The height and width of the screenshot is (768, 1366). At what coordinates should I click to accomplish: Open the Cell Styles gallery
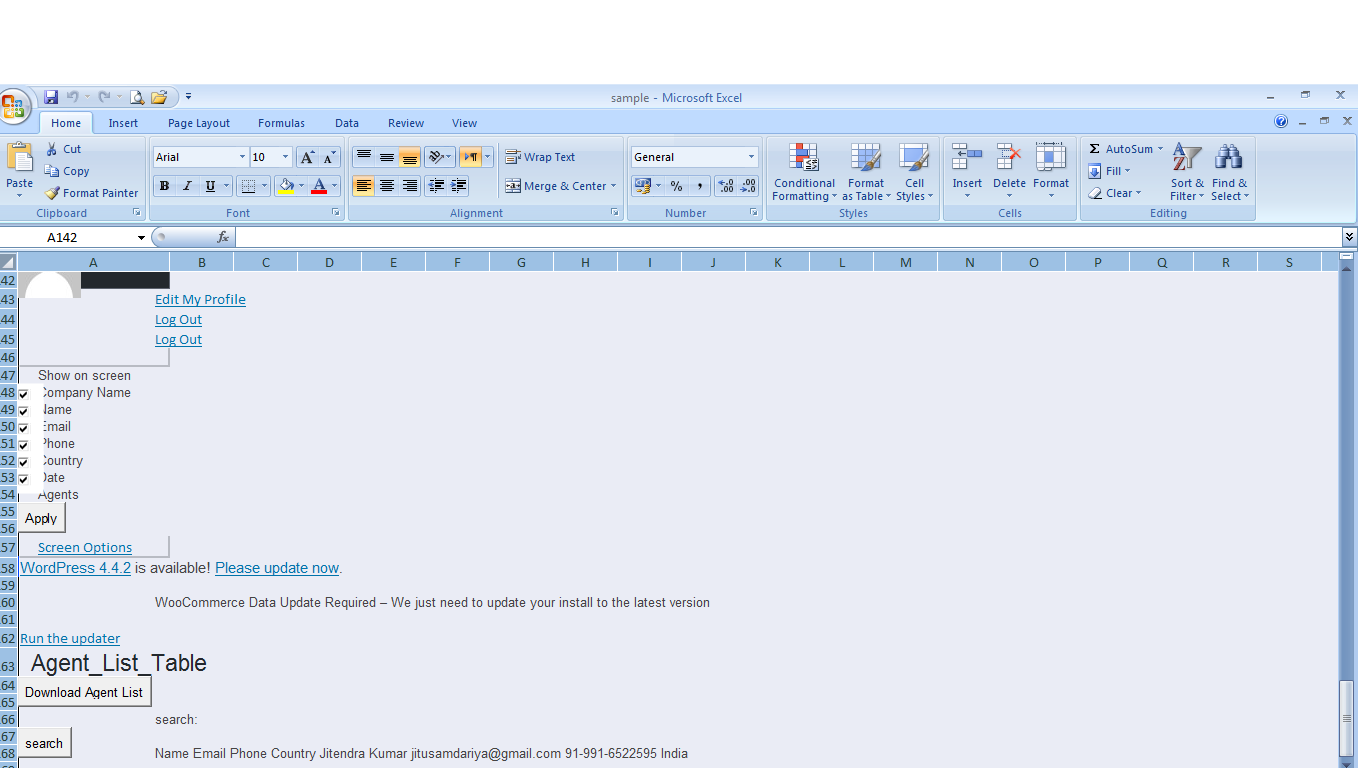(914, 172)
